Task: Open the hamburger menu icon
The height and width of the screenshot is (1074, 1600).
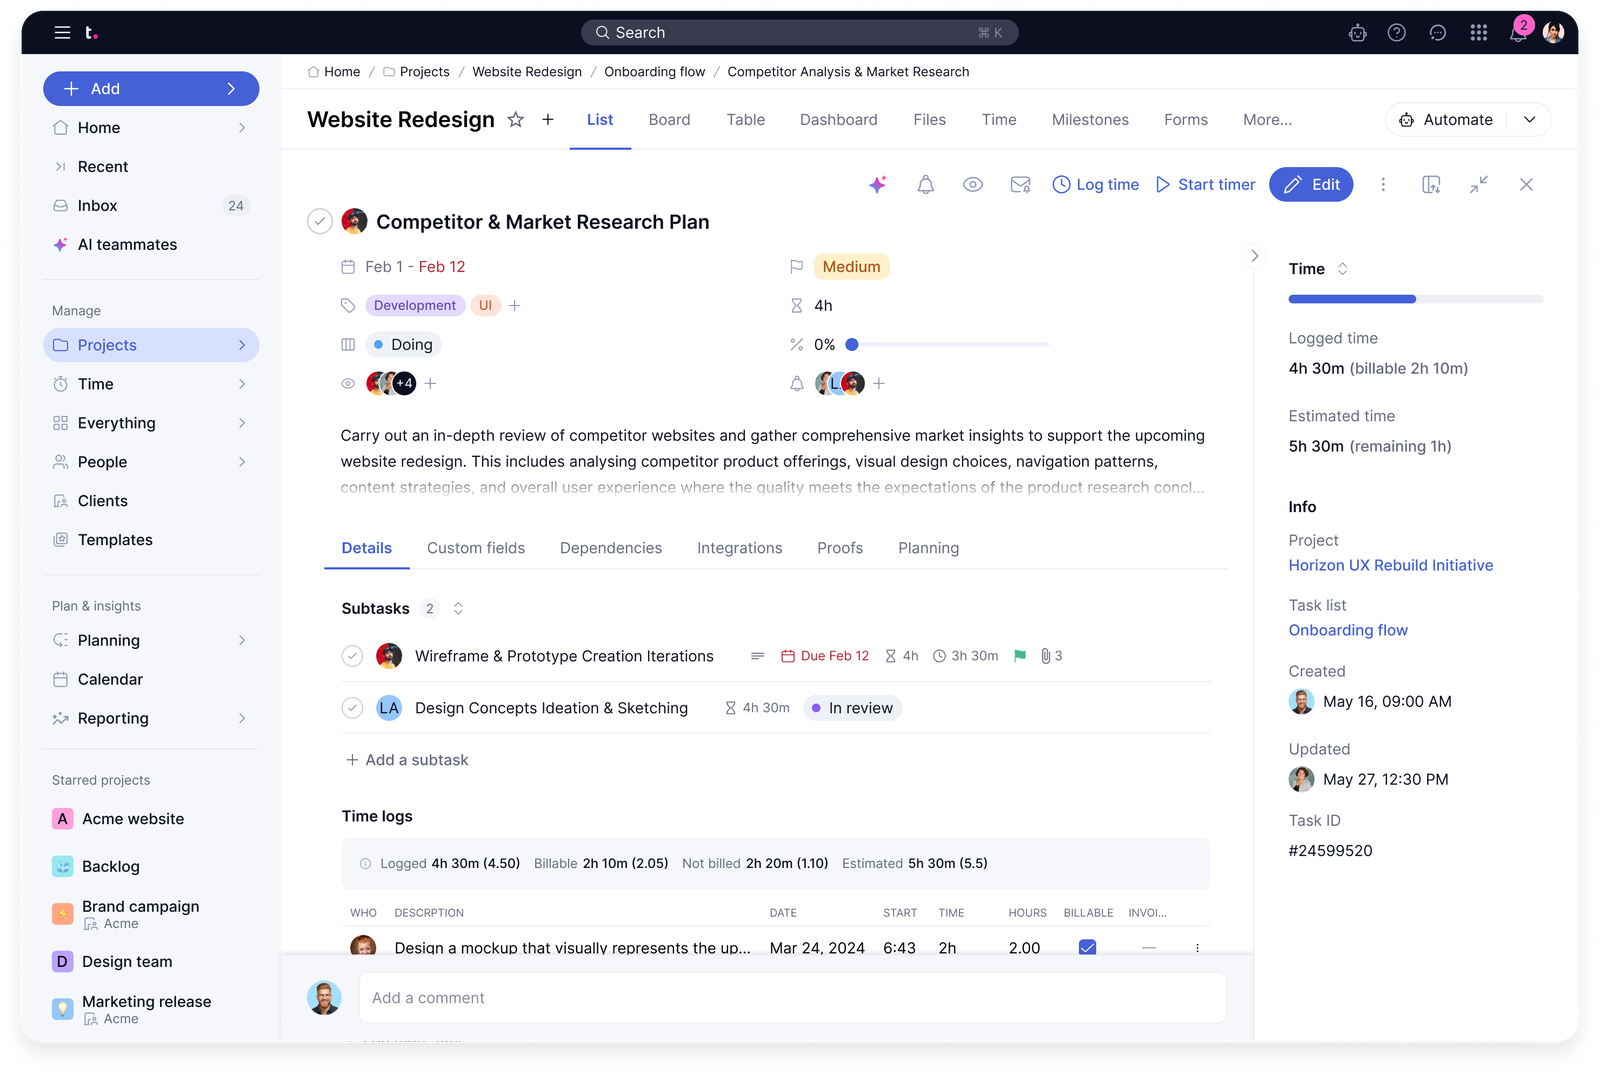Action: coord(62,33)
